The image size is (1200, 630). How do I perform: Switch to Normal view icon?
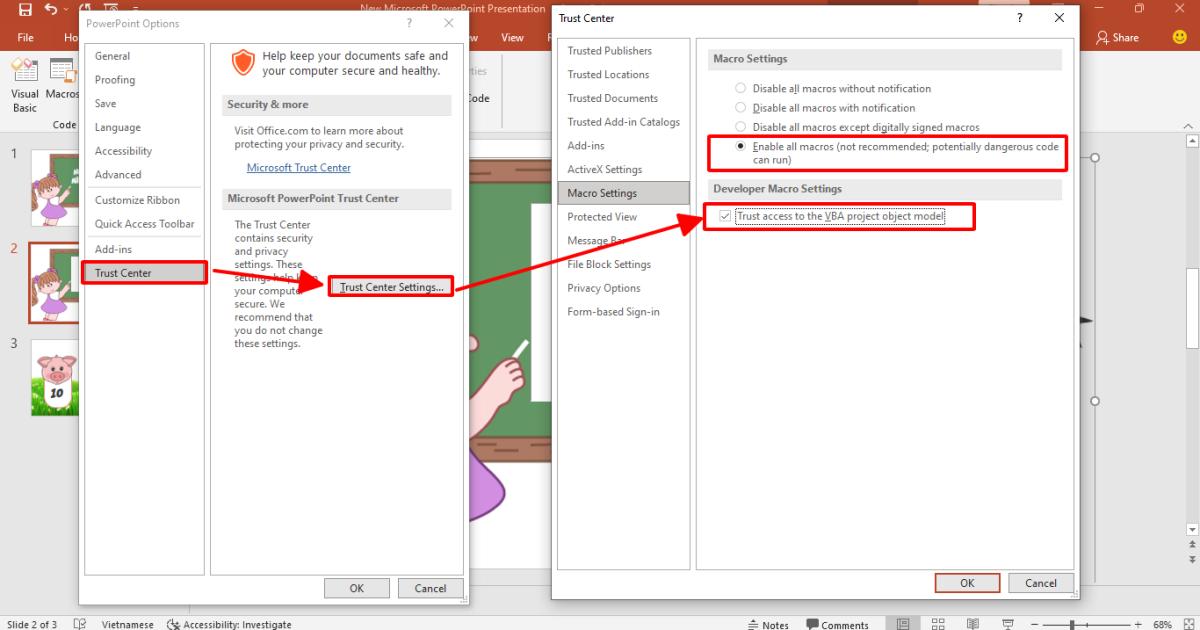(903, 624)
